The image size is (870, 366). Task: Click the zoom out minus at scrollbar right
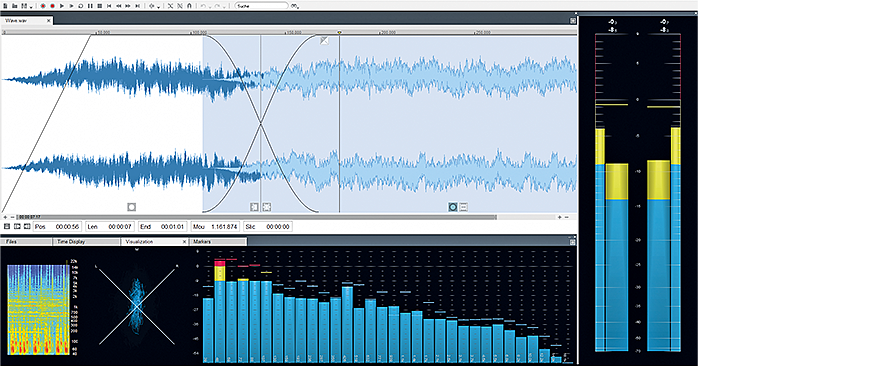point(566,217)
